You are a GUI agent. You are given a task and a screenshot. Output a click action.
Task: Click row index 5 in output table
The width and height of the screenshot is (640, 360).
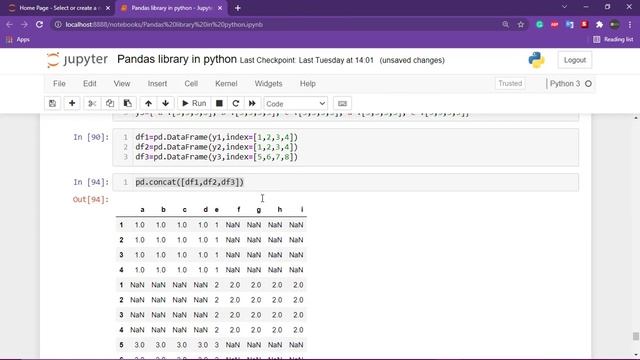[x=121, y=345]
